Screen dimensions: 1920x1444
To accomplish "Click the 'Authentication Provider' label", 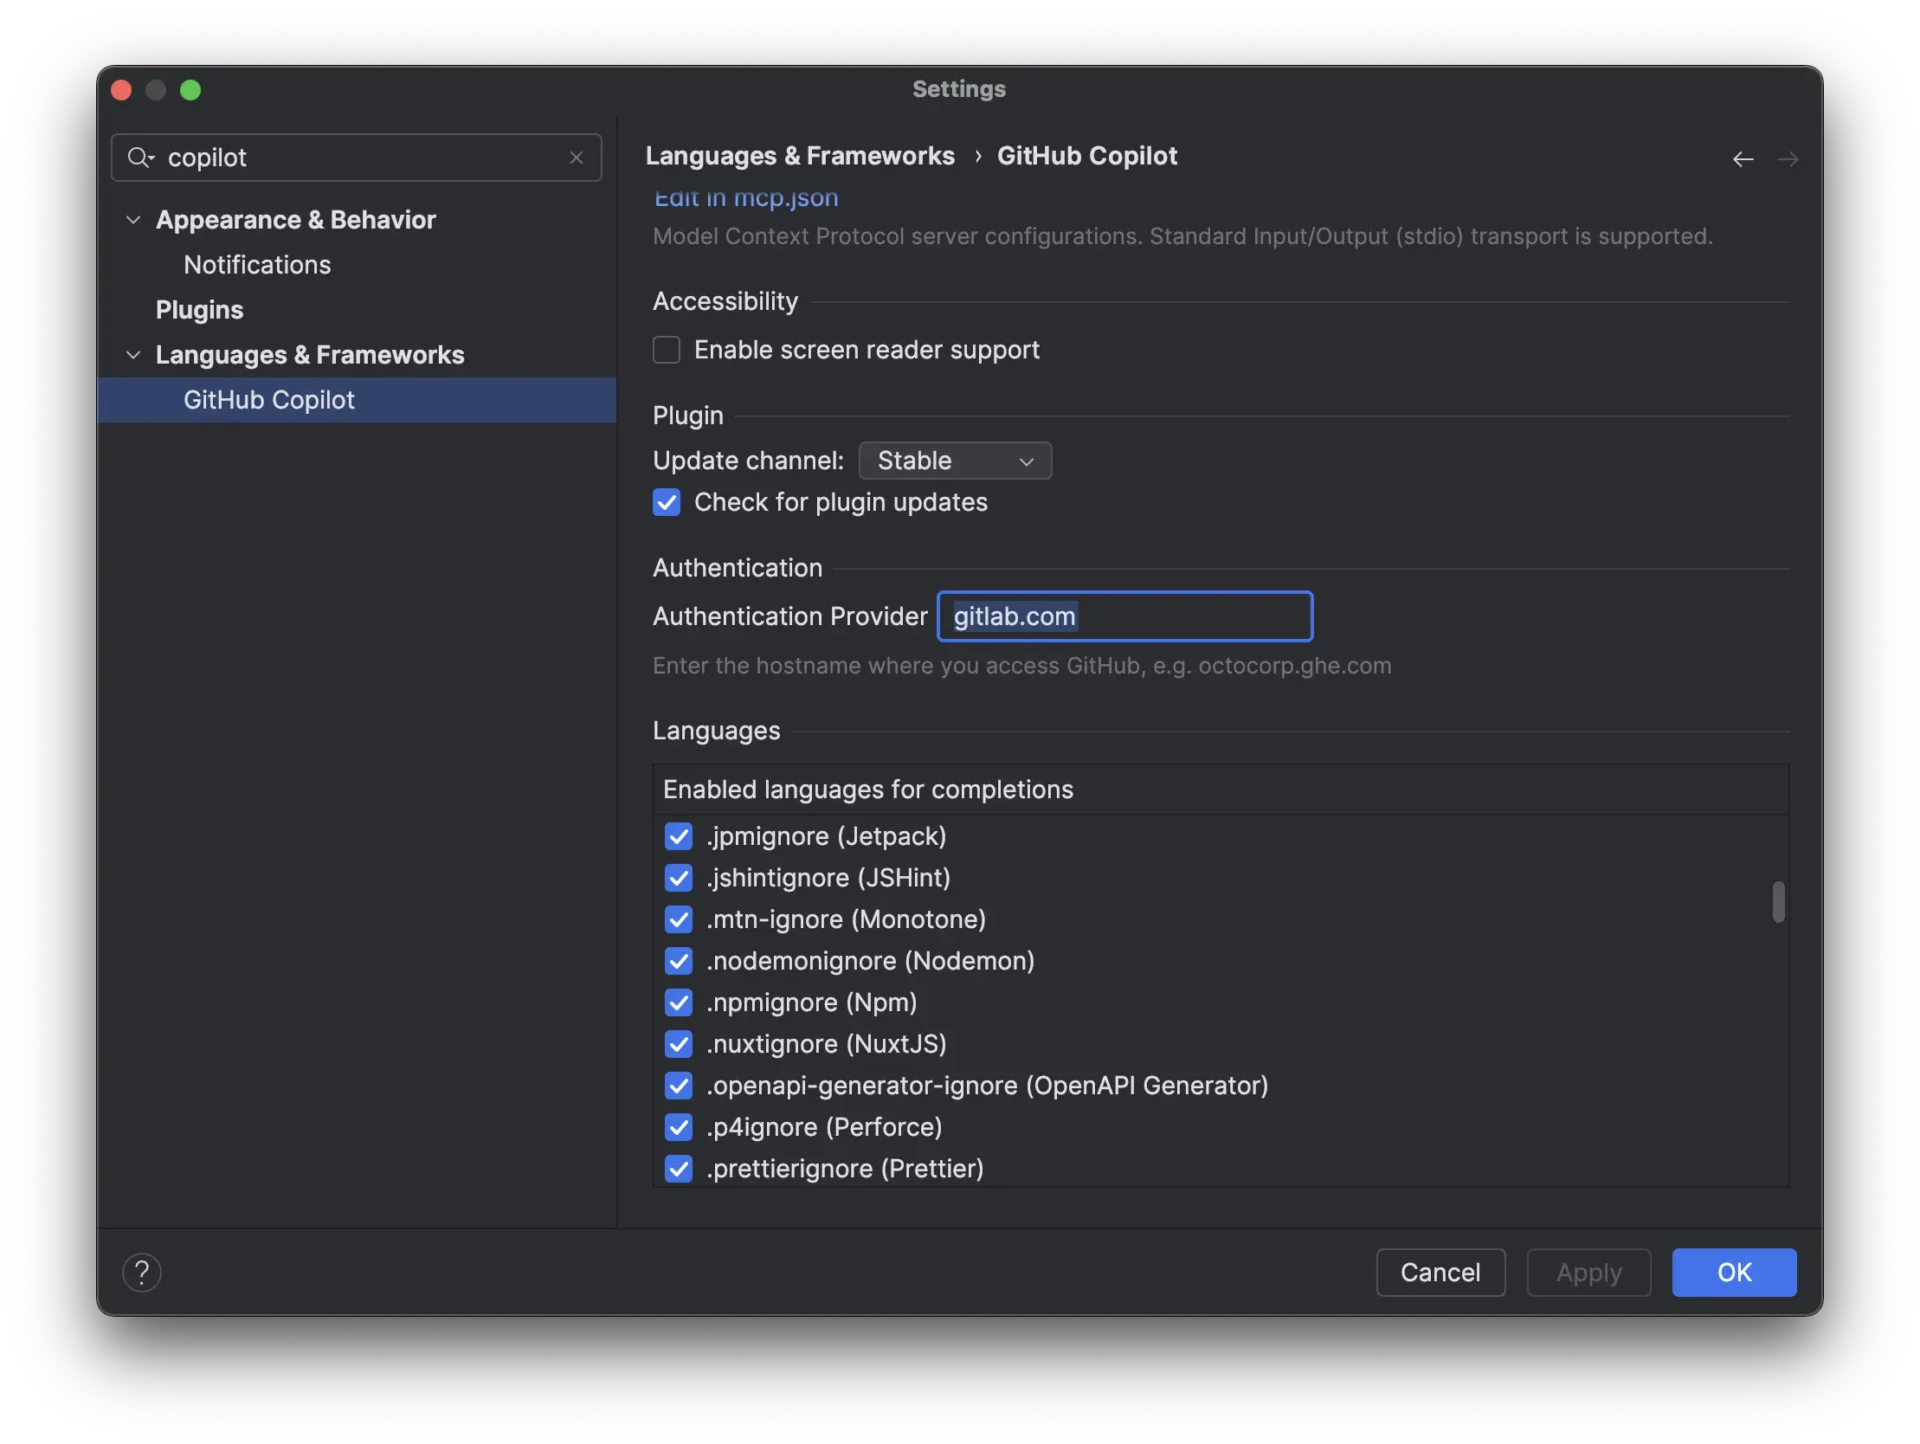I will pos(790,616).
